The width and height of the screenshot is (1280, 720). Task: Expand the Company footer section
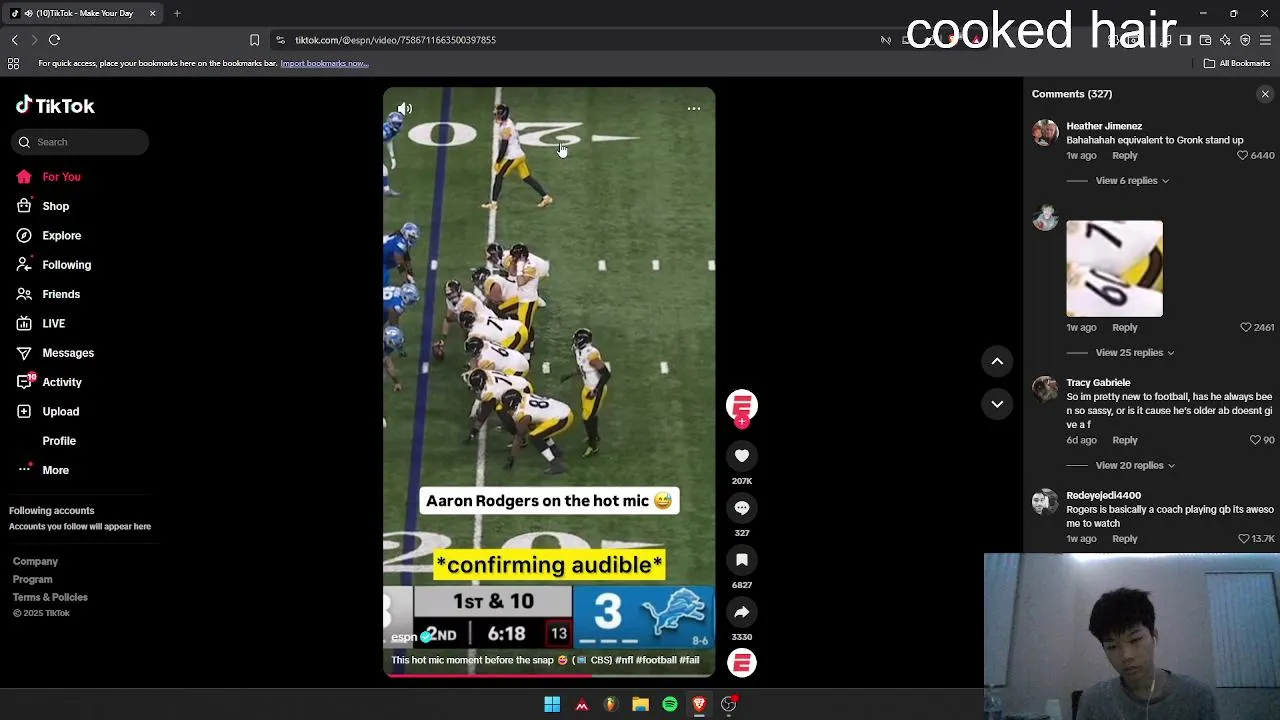35,562
